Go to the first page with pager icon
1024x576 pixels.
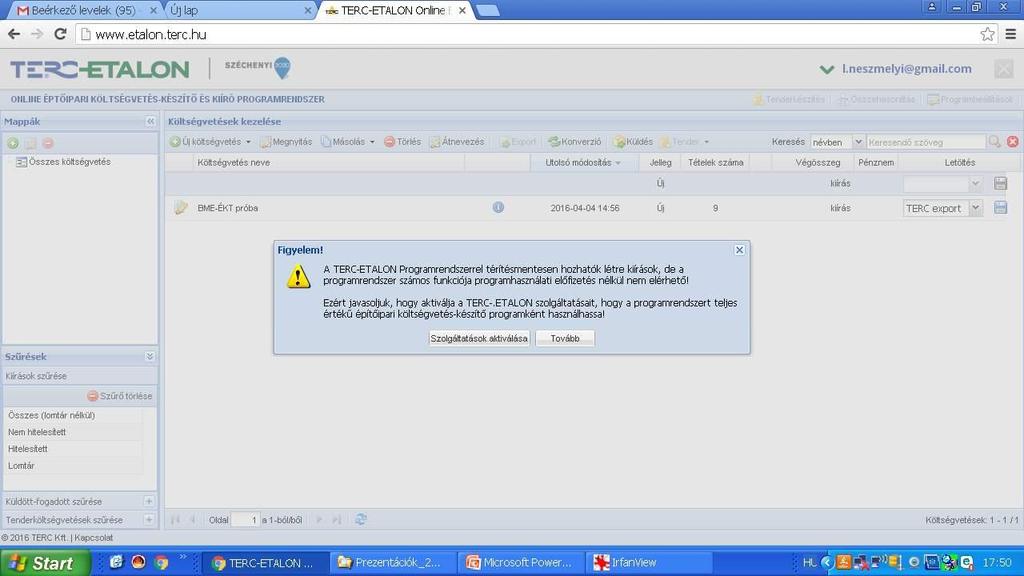(x=175, y=520)
